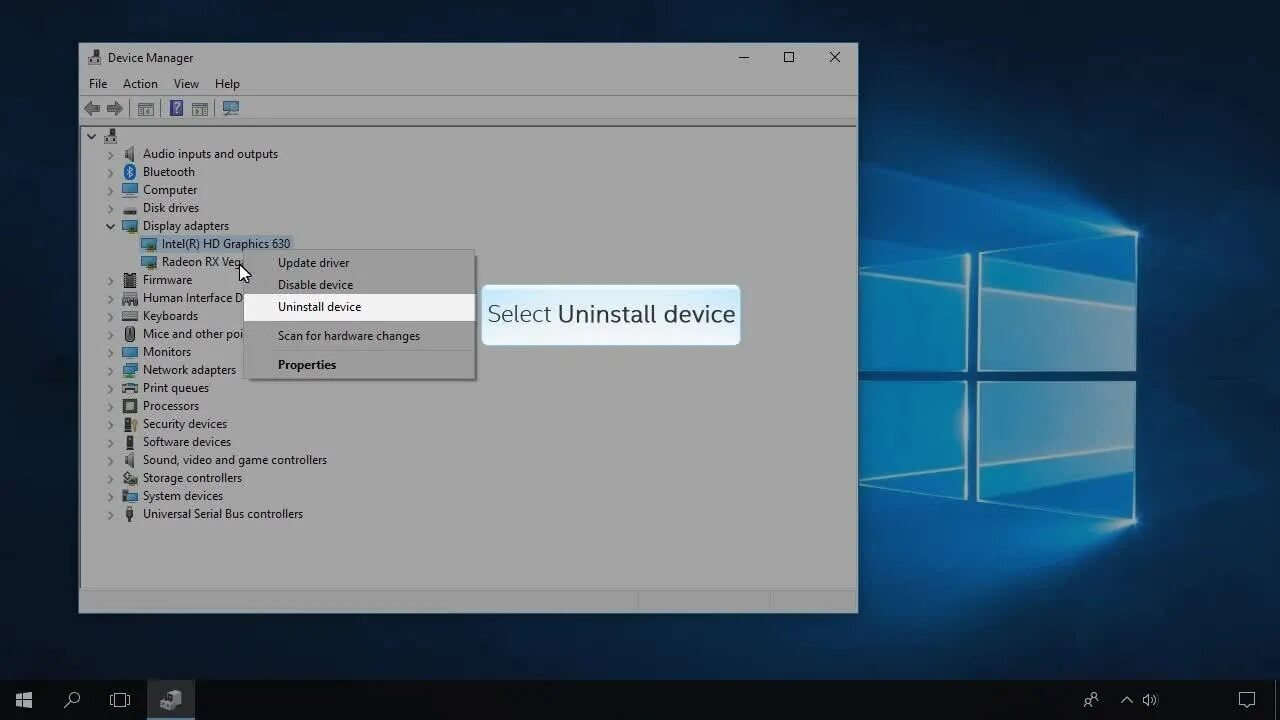
Task: Click the Show/Hide console tree toolbar icon
Action: (146, 109)
